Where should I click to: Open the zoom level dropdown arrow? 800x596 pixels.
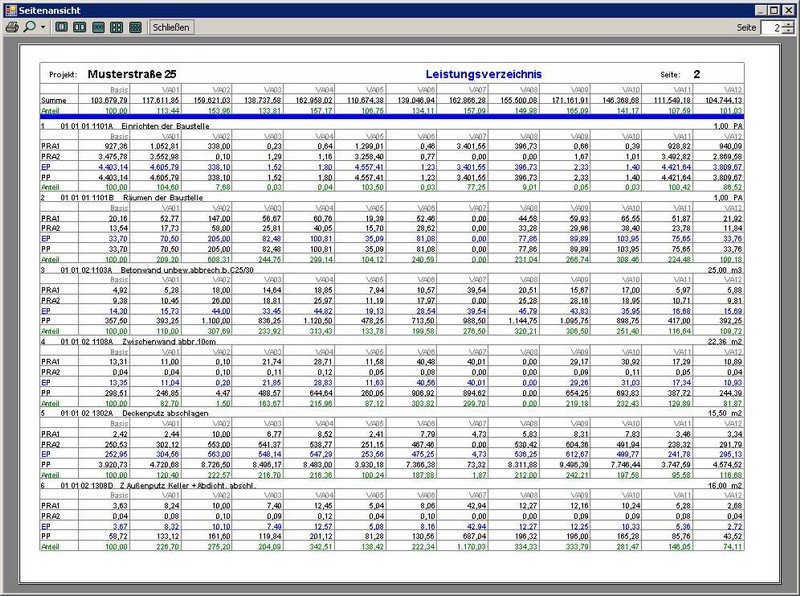tap(42, 27)
